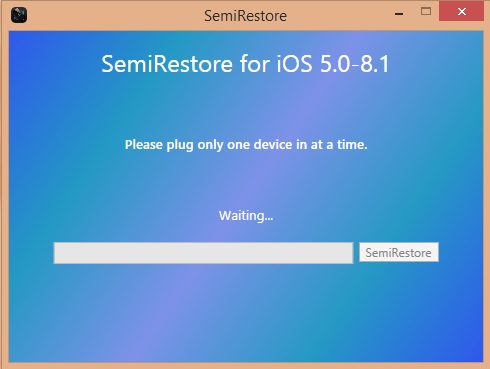This screenshot has height=369, width=490.
Task: Click 'Please plug only one device' message
Action: tap(246, 145)
